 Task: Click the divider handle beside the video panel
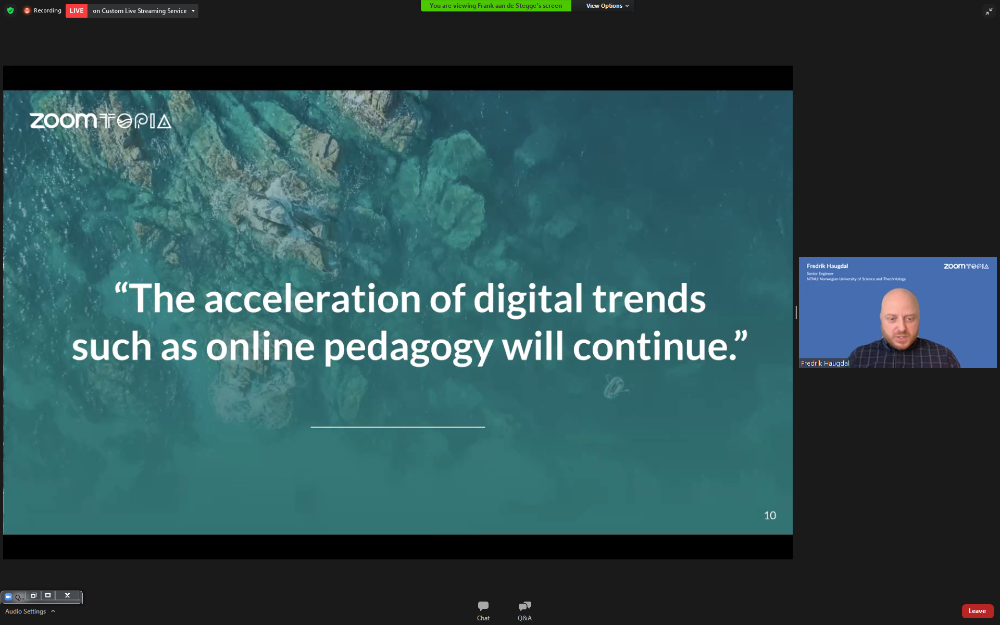(796, 312)
